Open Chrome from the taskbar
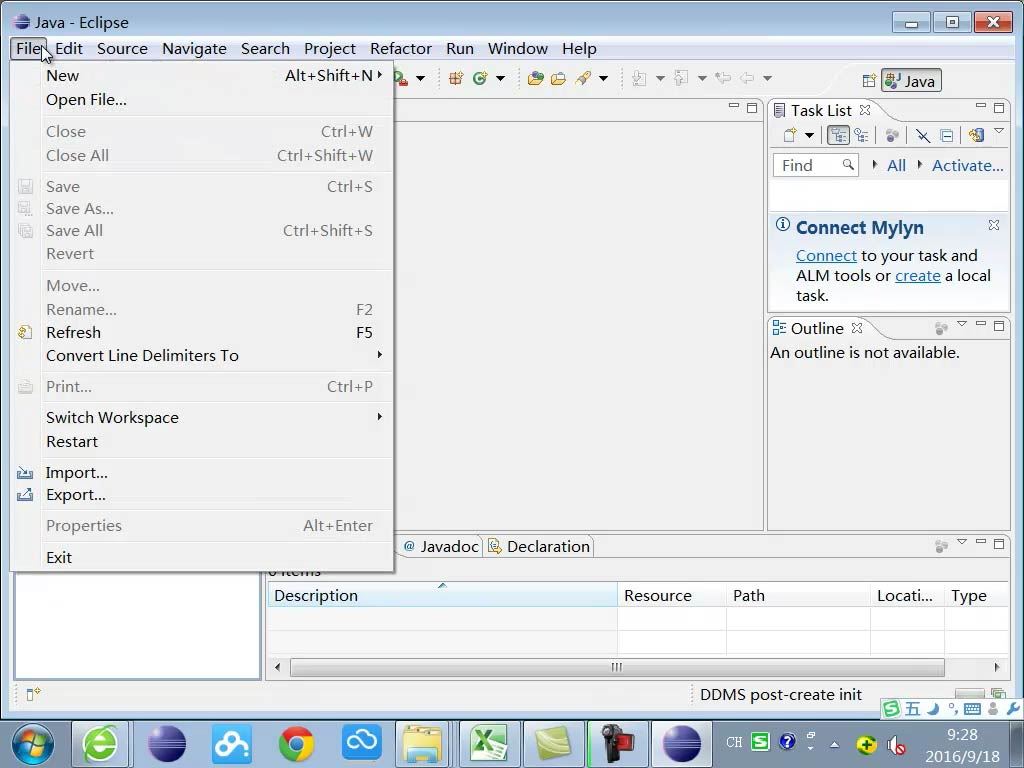 point(296,744)
